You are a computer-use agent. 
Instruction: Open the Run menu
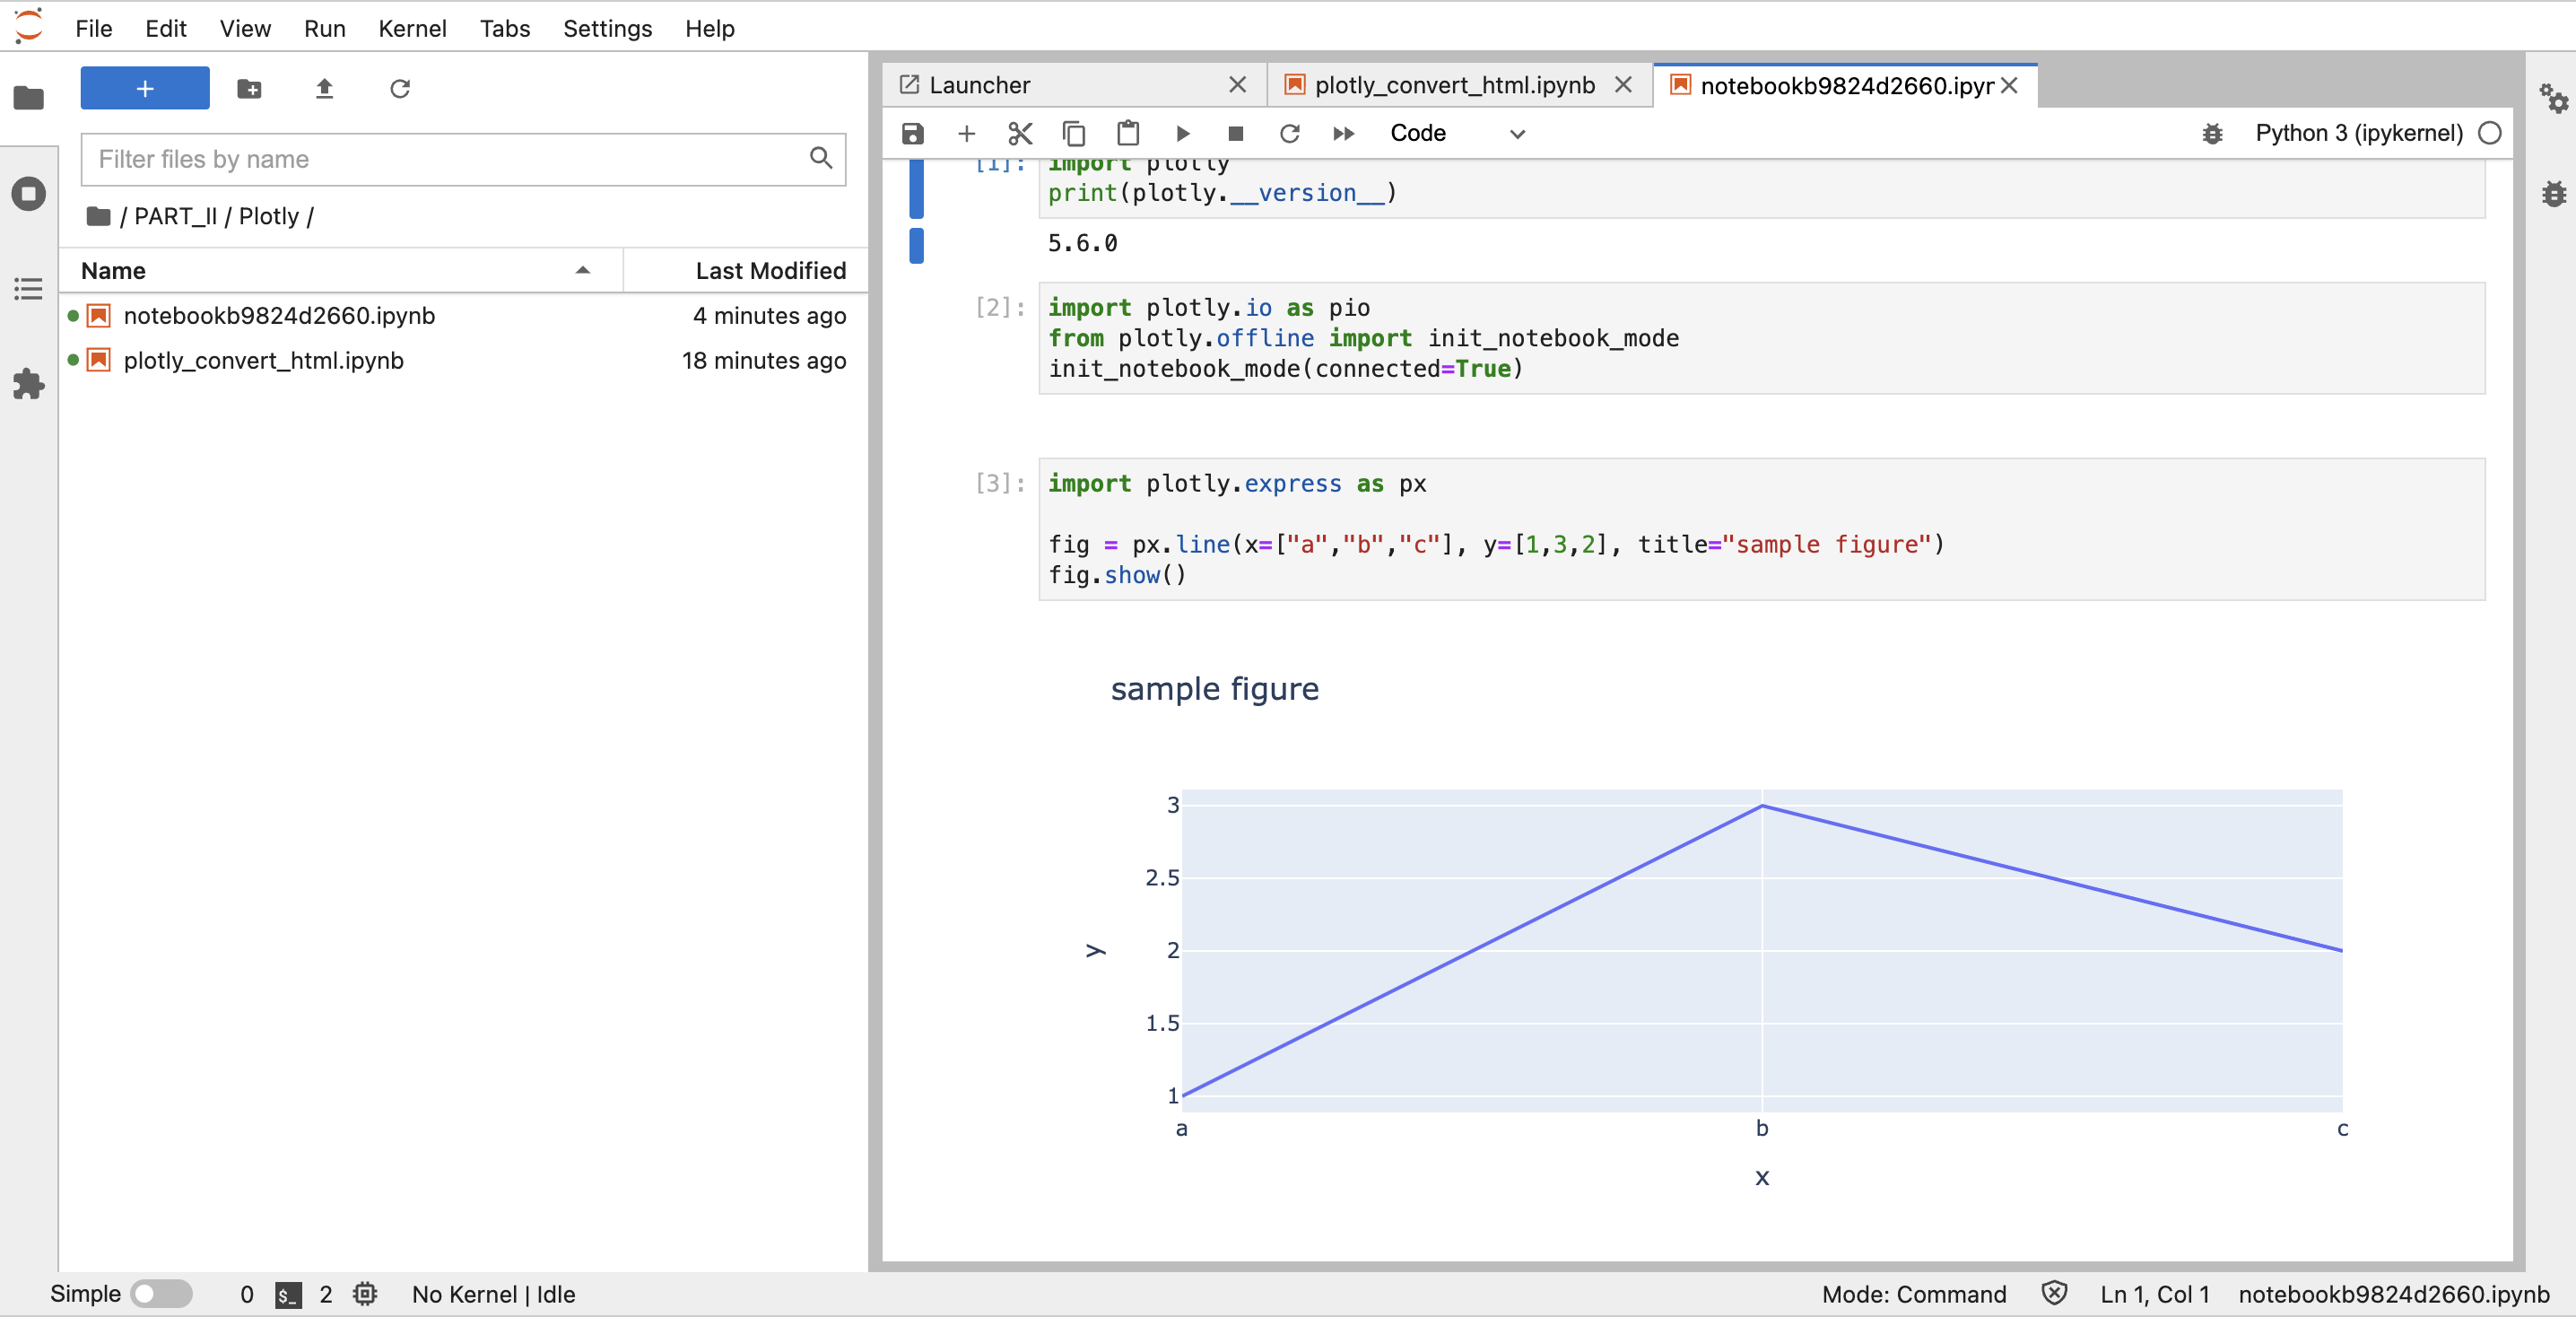[x=325, y=28]
